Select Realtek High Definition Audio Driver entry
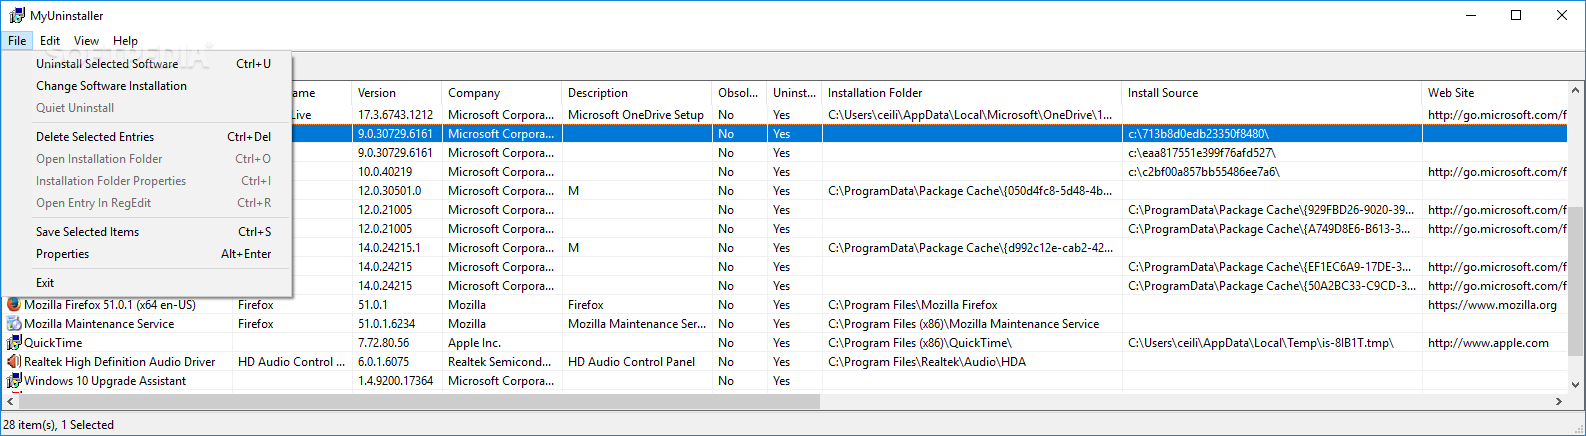Viewport: 1586px width, 436px height. point(120,362)
